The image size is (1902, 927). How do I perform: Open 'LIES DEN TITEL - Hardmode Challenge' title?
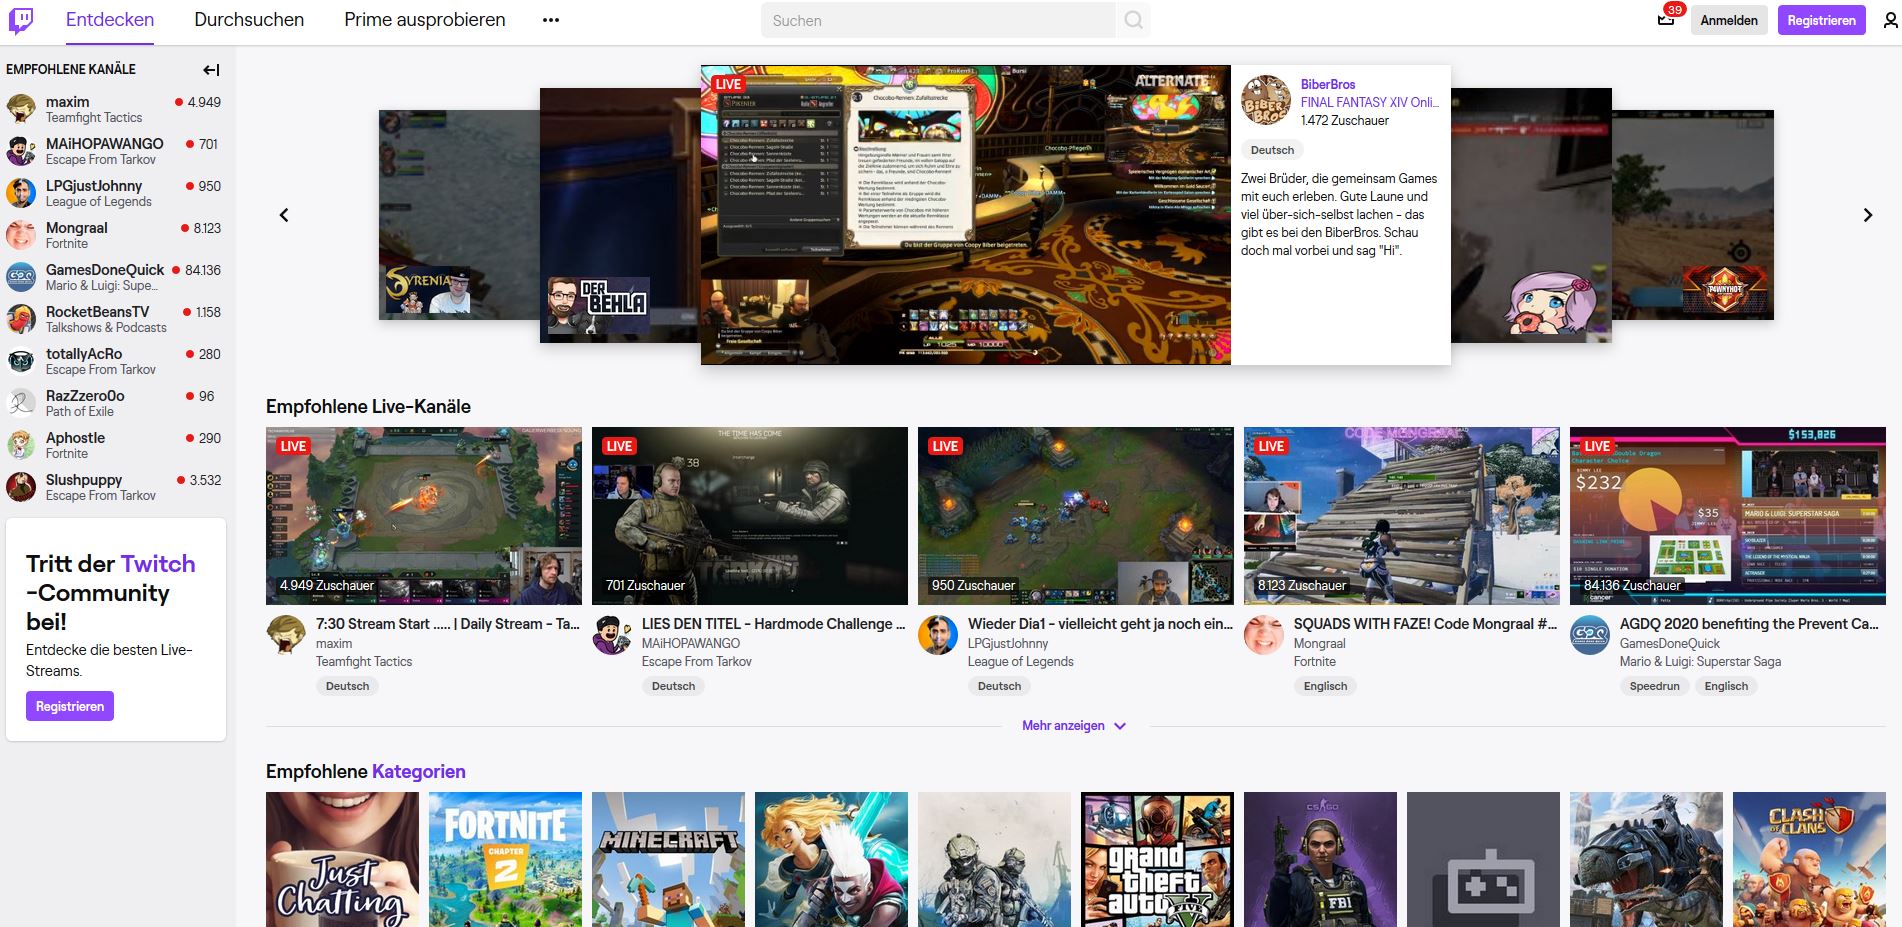774,624
